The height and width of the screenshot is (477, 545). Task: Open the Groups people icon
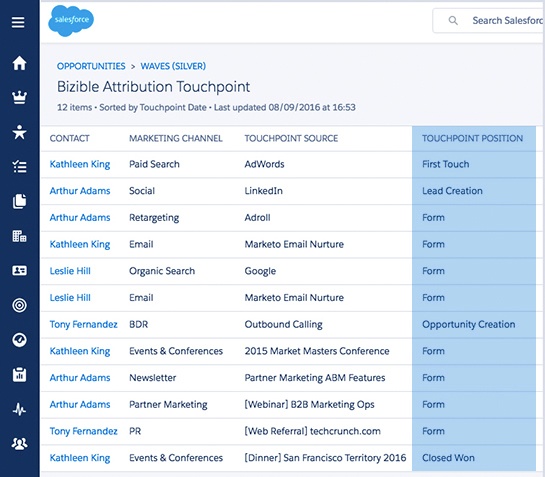19,444
